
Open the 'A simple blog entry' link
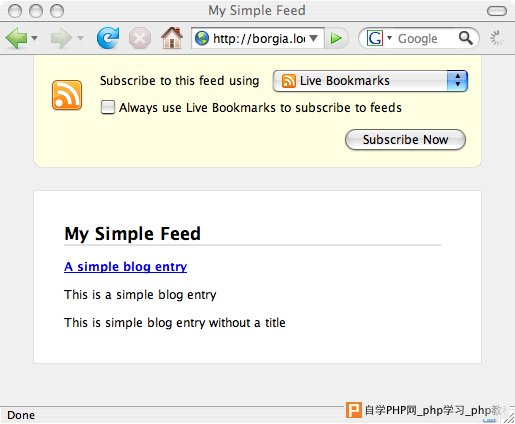tap(125, 267)
